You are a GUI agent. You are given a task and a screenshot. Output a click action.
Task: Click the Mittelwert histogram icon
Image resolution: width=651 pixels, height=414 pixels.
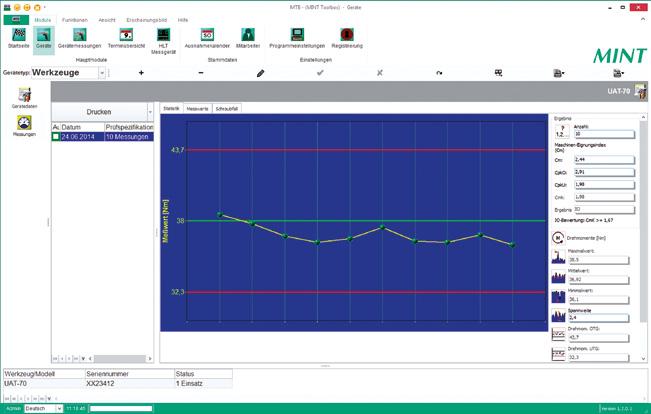pyautogui.click(x=558, y=277)
